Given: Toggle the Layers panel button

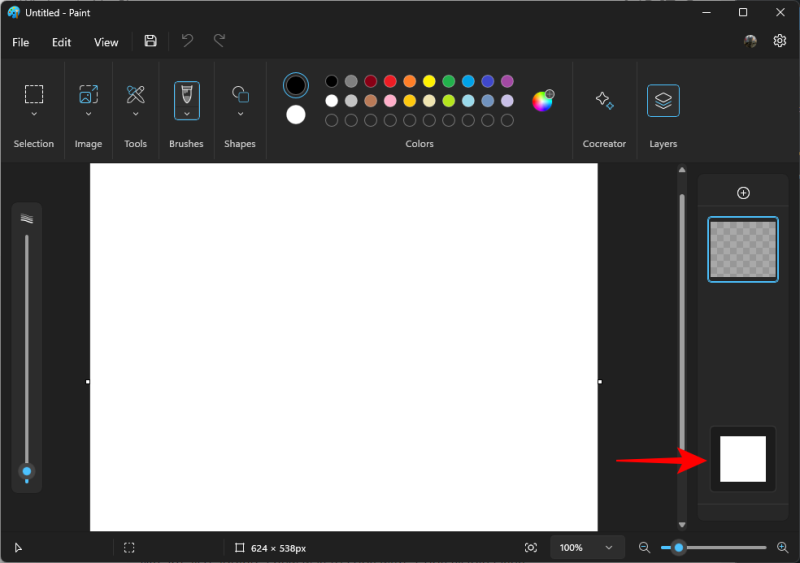Looking at the screenshot, I should tap(663, 101).
